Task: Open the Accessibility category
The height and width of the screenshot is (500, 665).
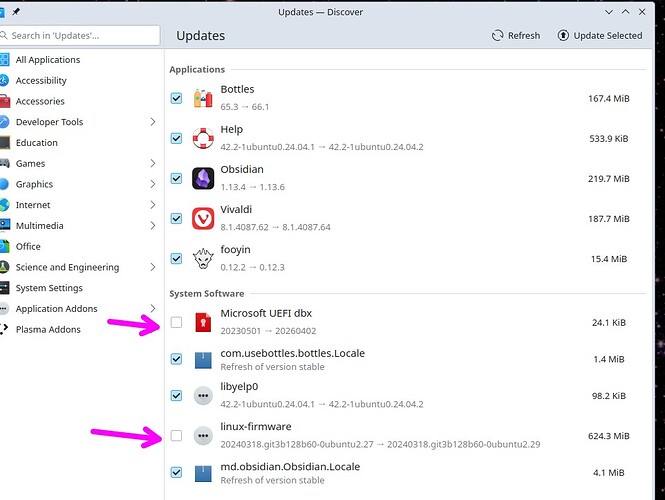Action: 81,80
